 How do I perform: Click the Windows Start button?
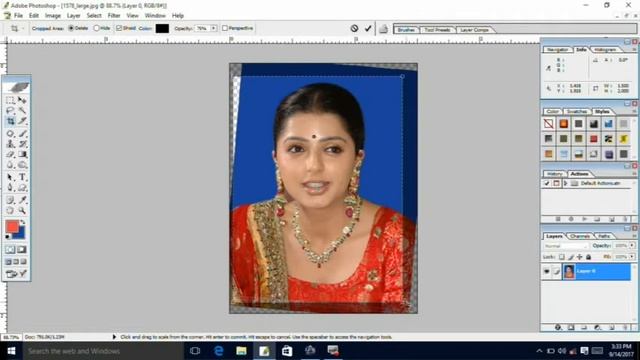point(11,351)
